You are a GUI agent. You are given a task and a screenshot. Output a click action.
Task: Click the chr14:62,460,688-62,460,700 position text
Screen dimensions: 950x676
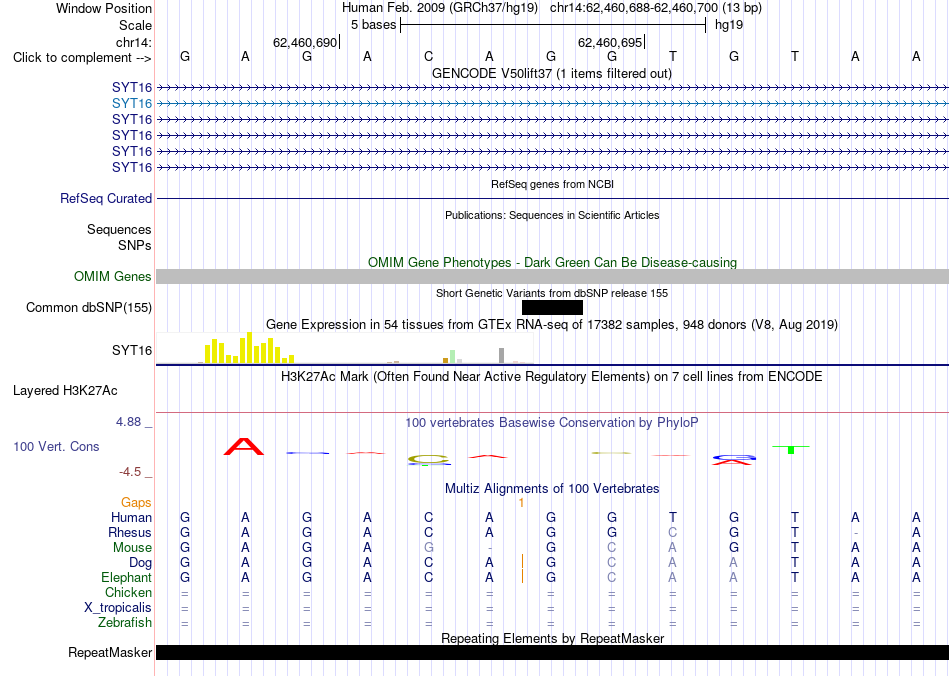(x=634, y=8)
